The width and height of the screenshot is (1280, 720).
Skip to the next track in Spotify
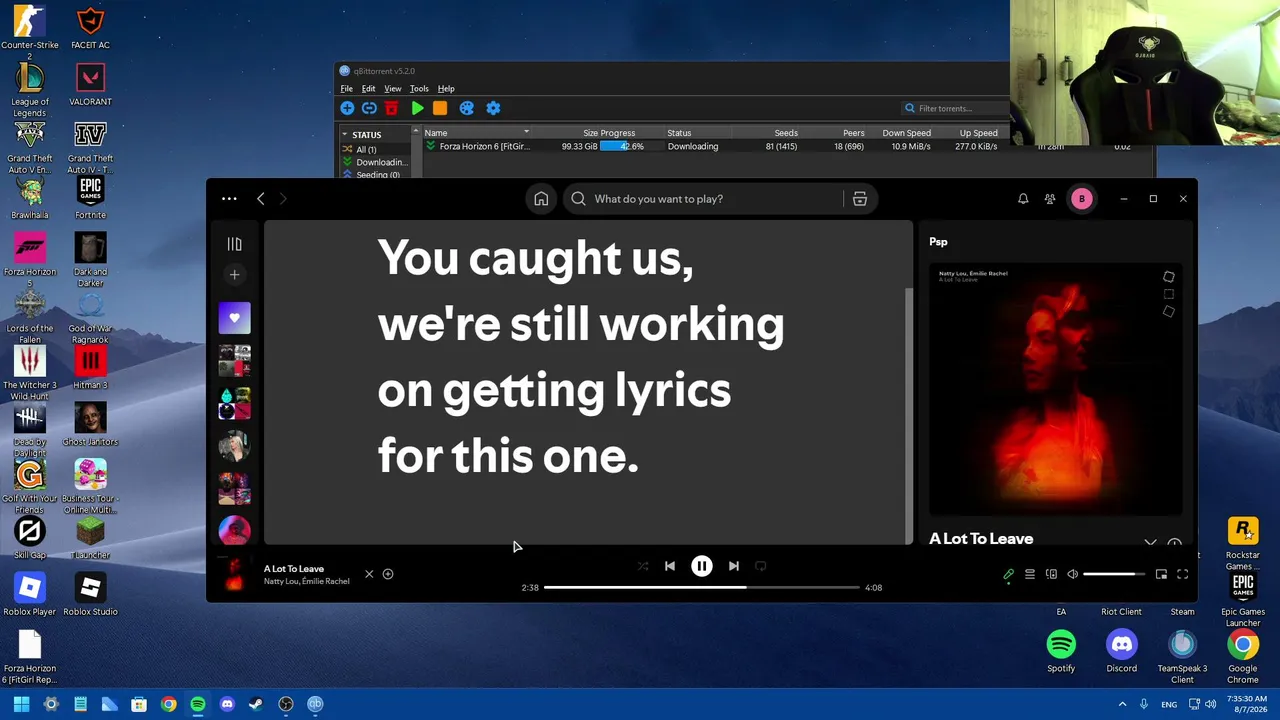pyautogui.click(x=734, y=566)
